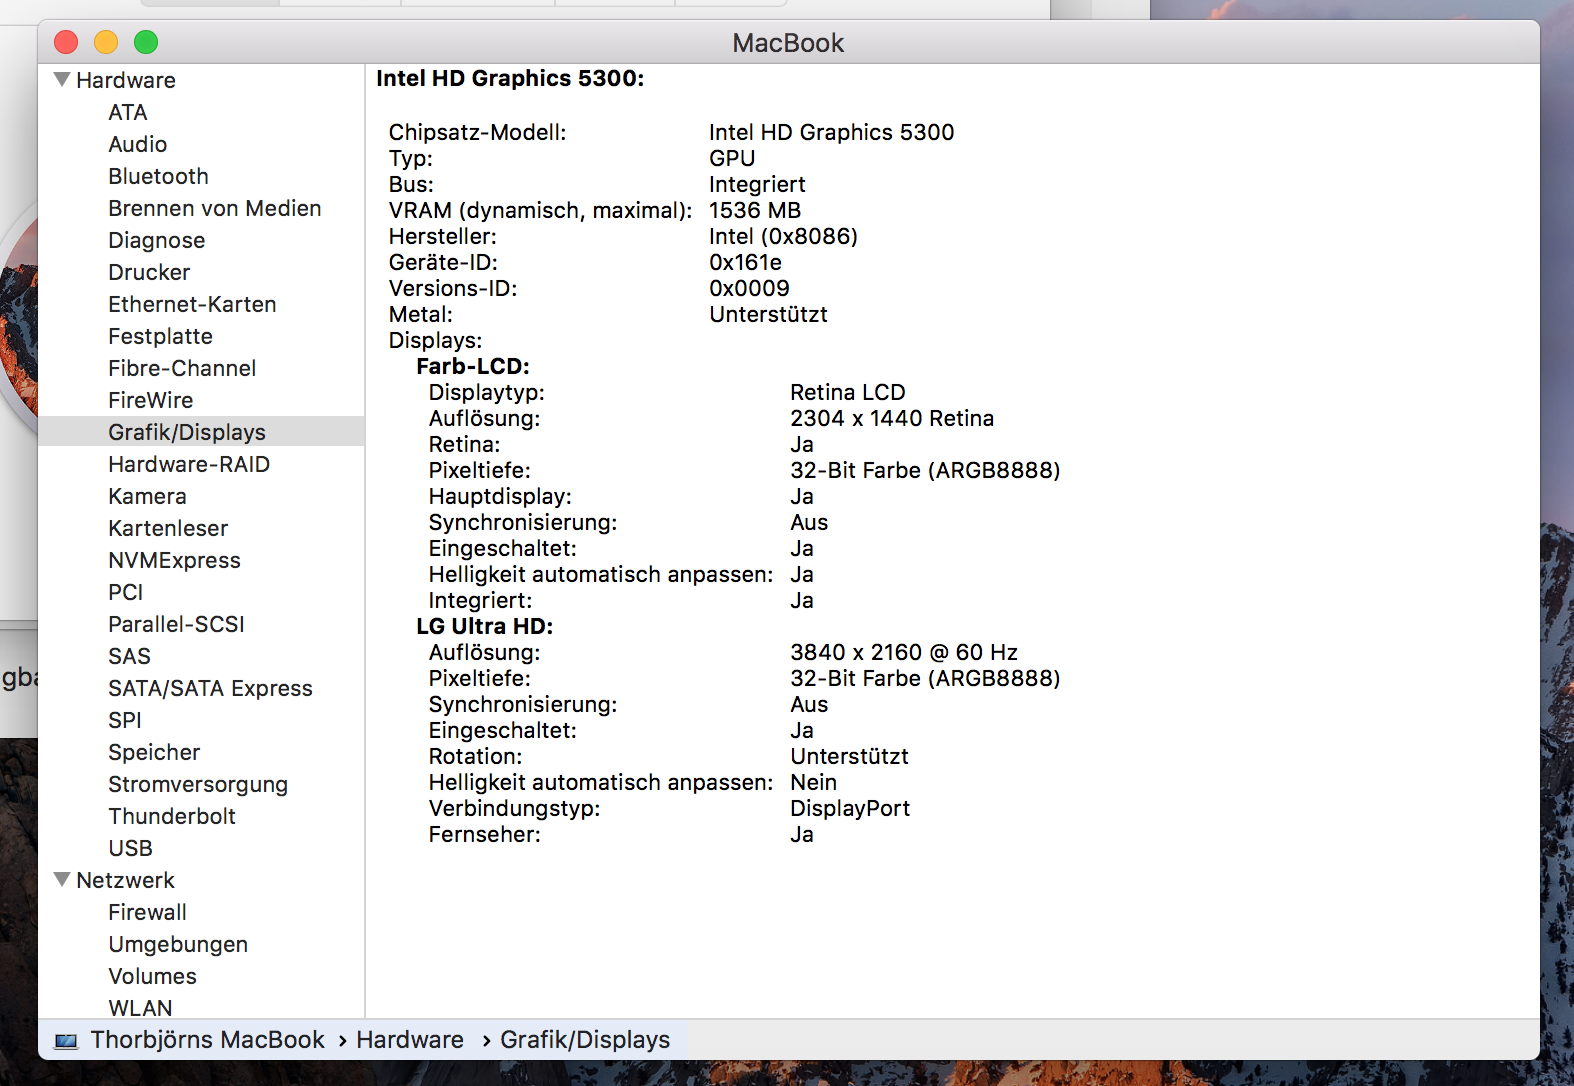Close the MacBook window with red button
This screenshot has width=1574, height=1086.
click(x=66, y=42)
